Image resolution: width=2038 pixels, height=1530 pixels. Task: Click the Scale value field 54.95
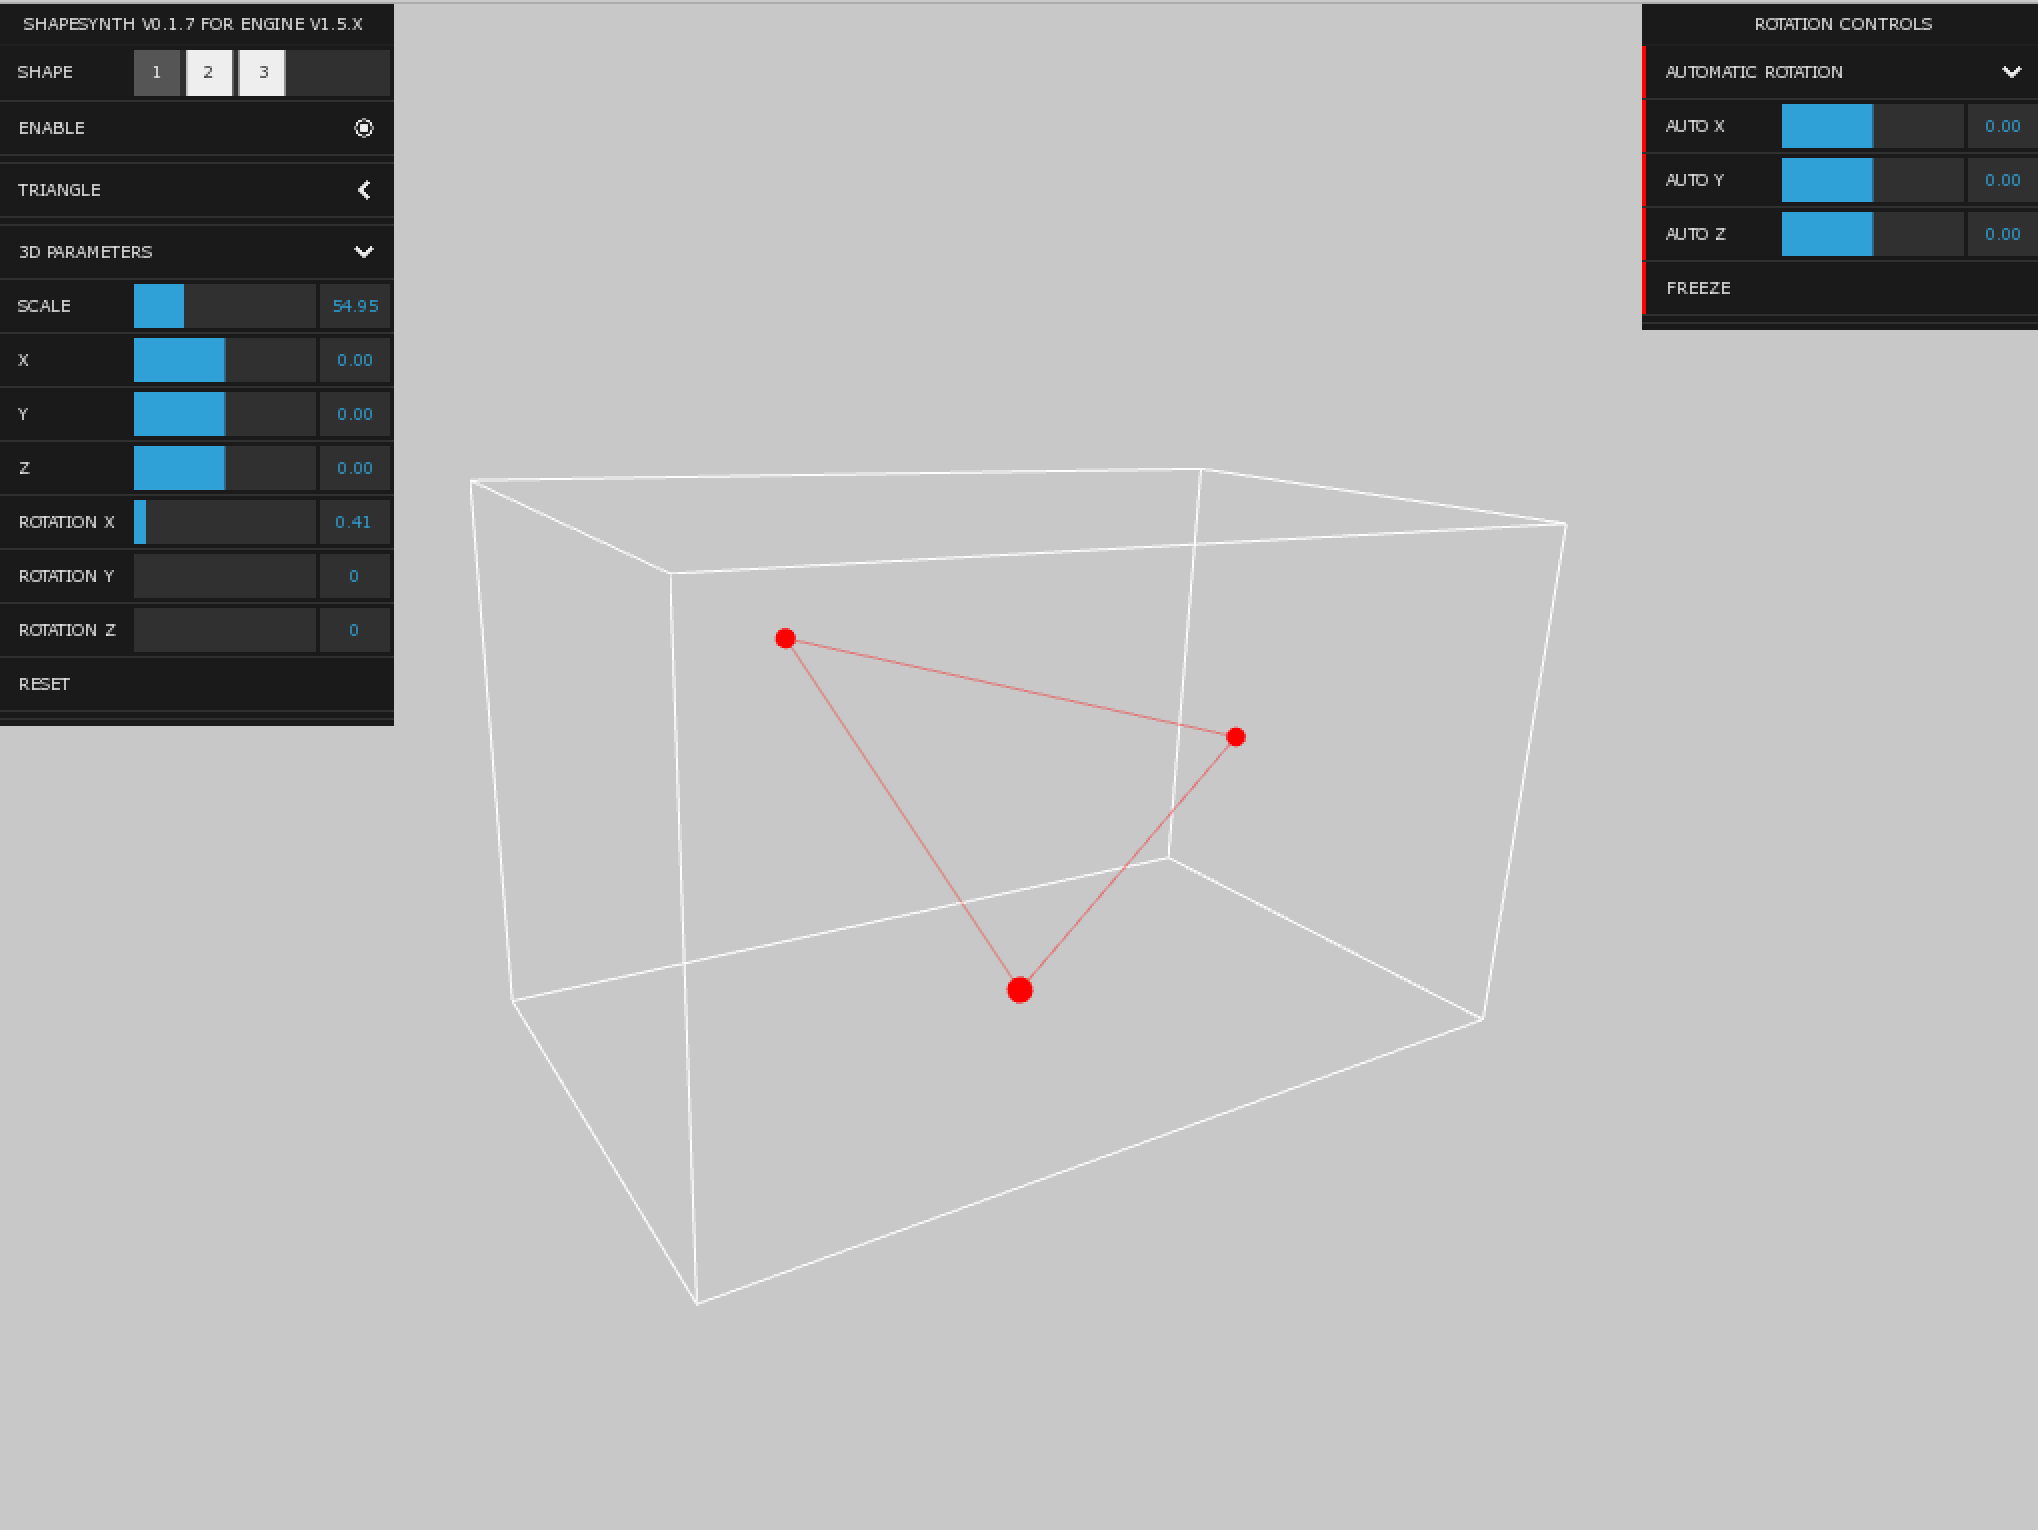[x=355, y=306]
